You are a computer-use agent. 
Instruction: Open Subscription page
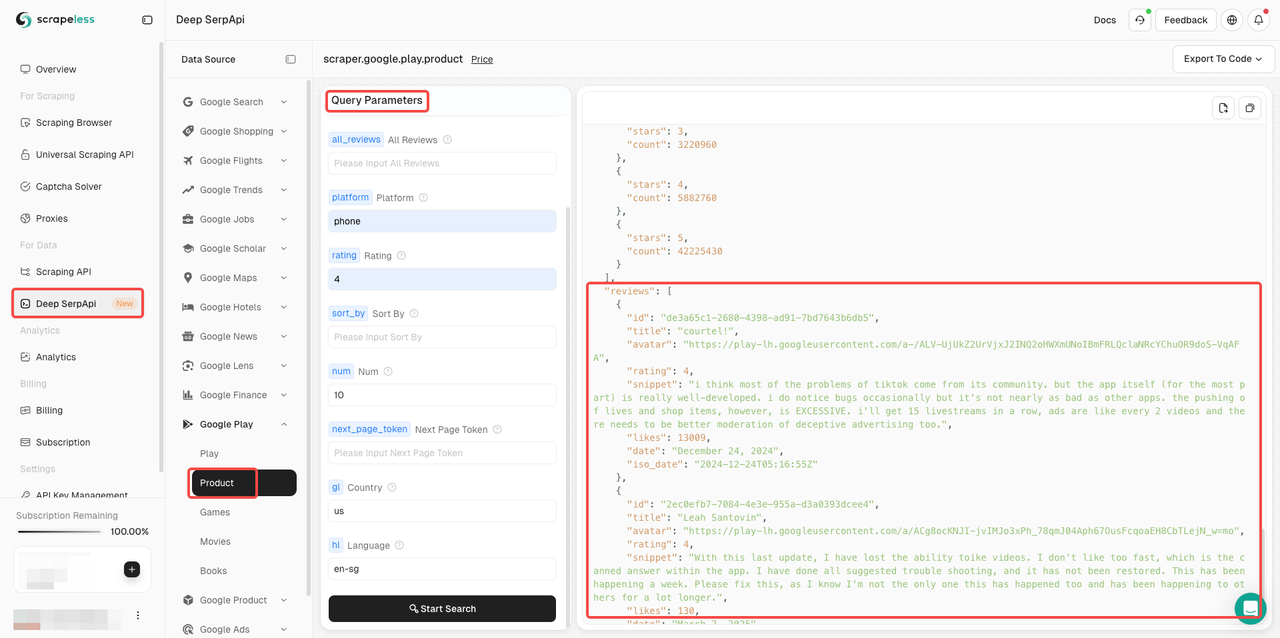[63, 442]
